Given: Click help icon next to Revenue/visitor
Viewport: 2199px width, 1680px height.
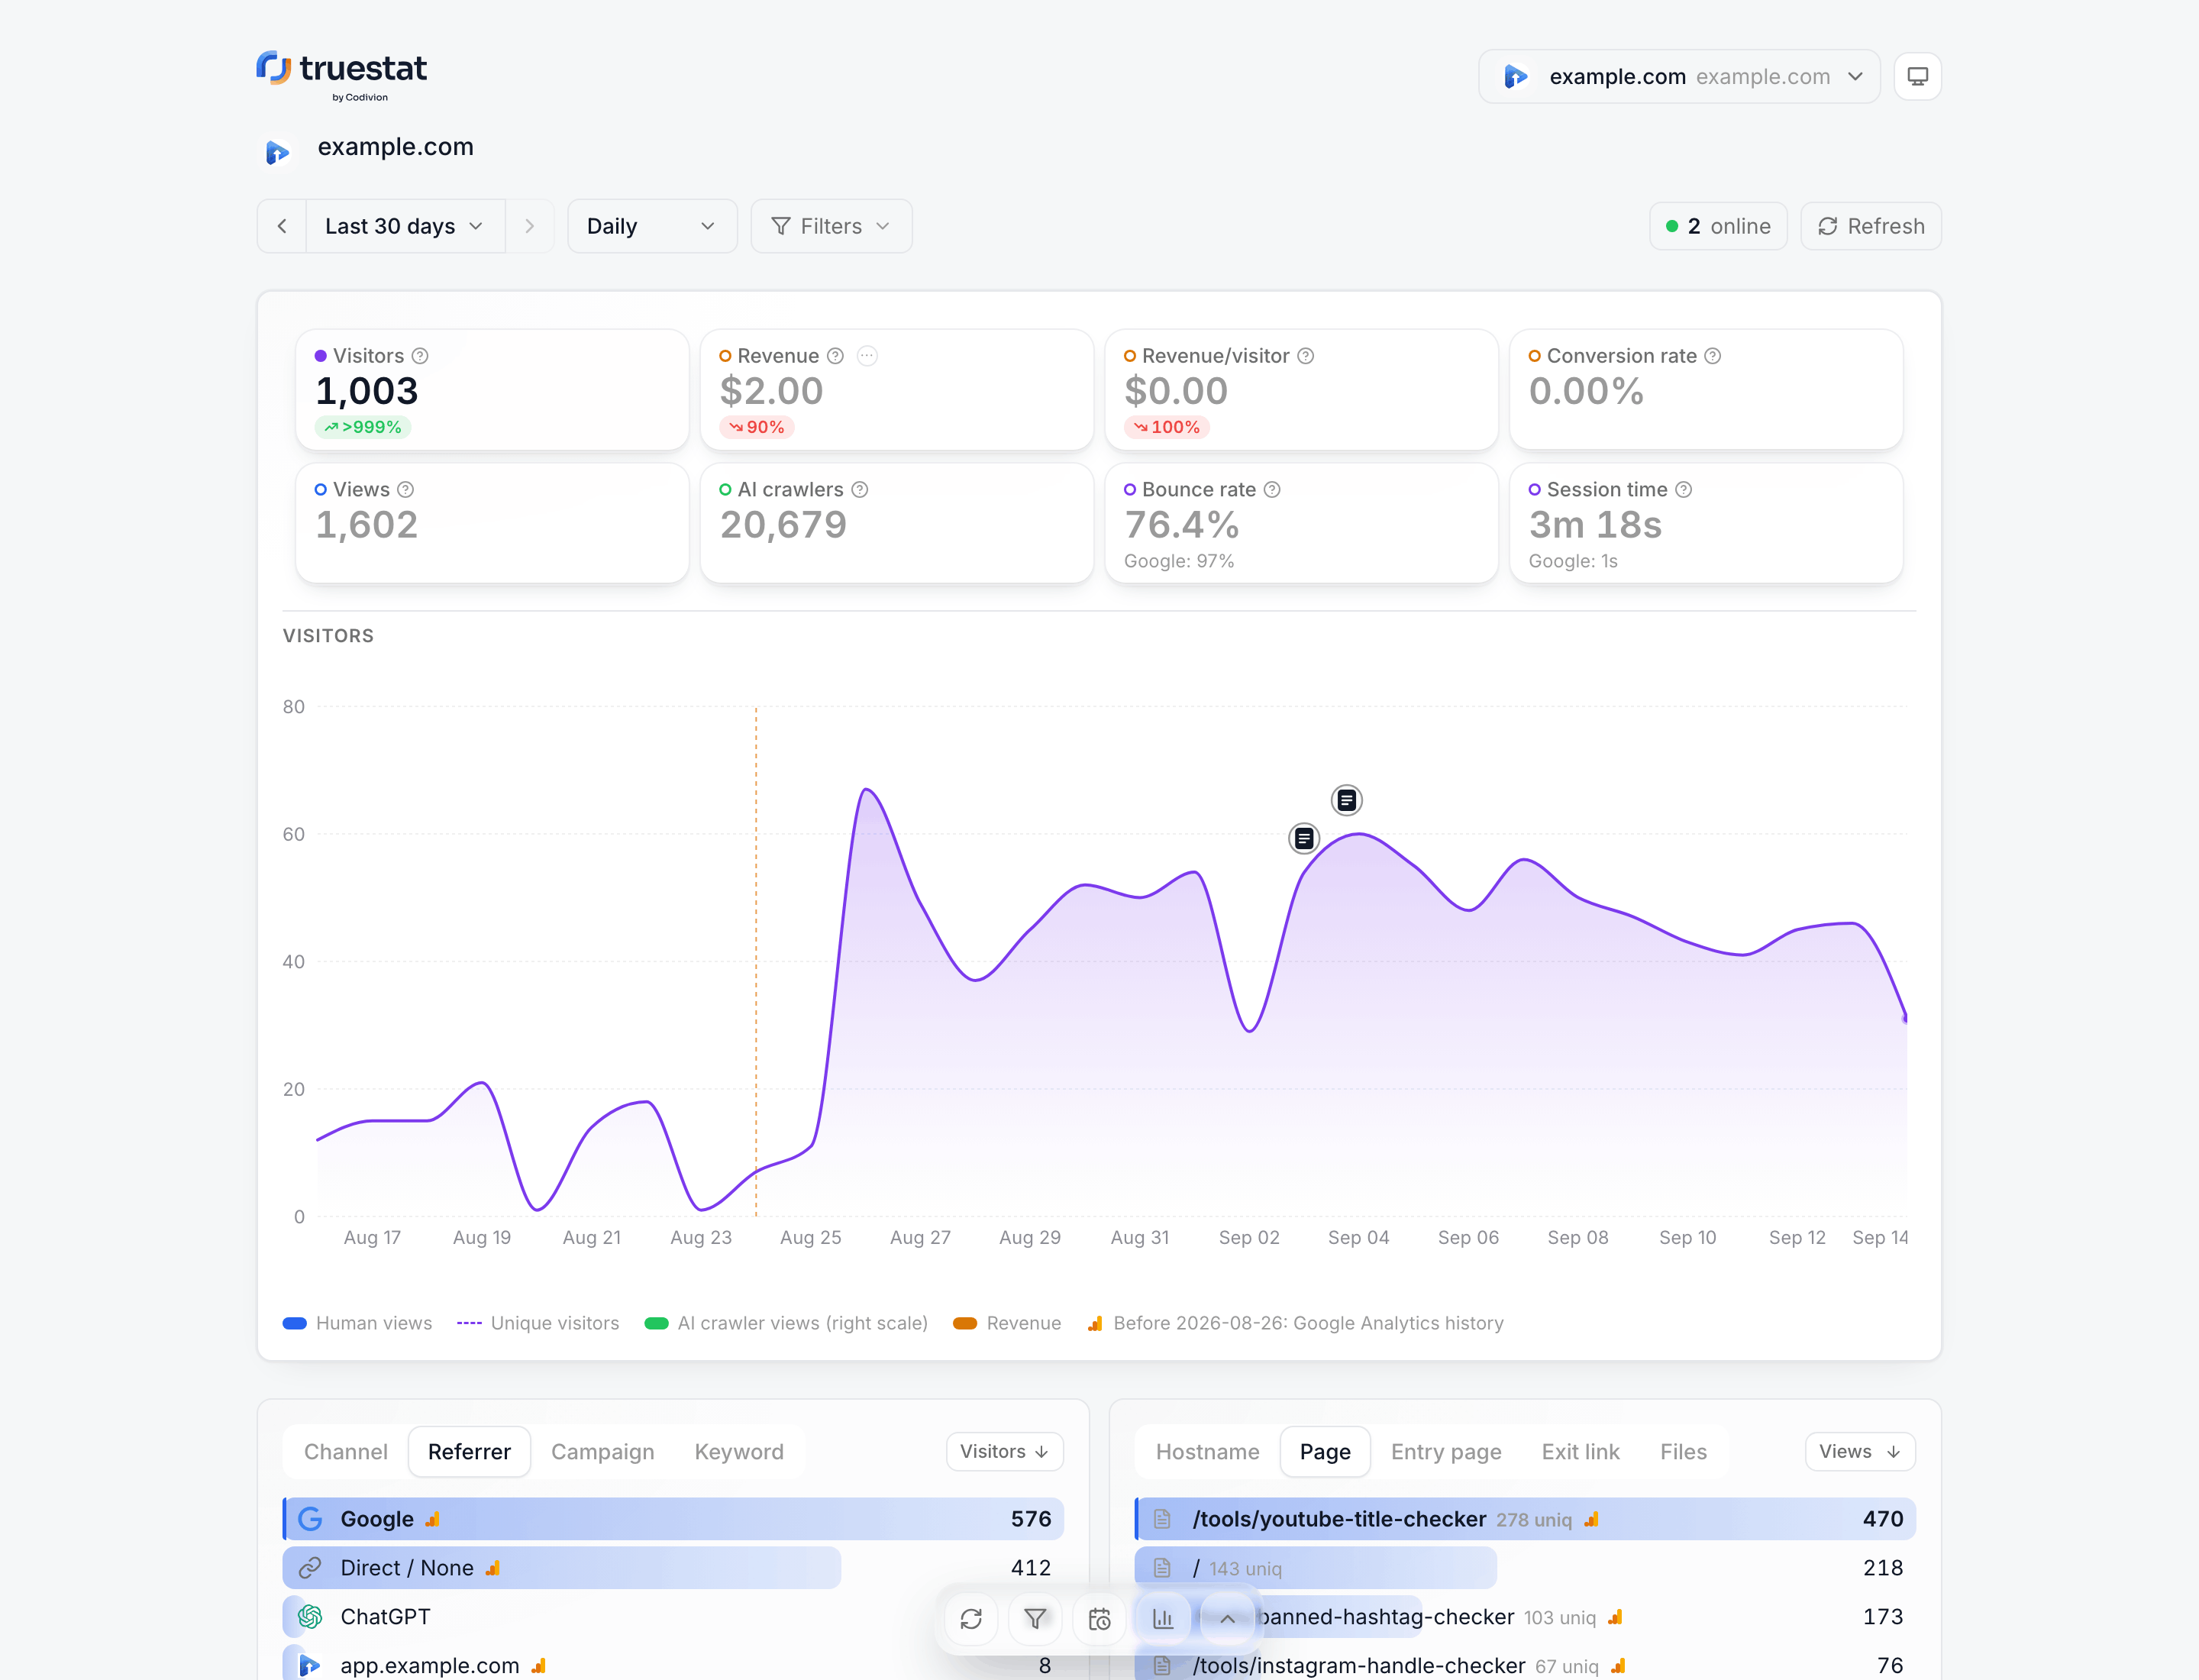Looking at the screenshot, I should [1305, 356].
